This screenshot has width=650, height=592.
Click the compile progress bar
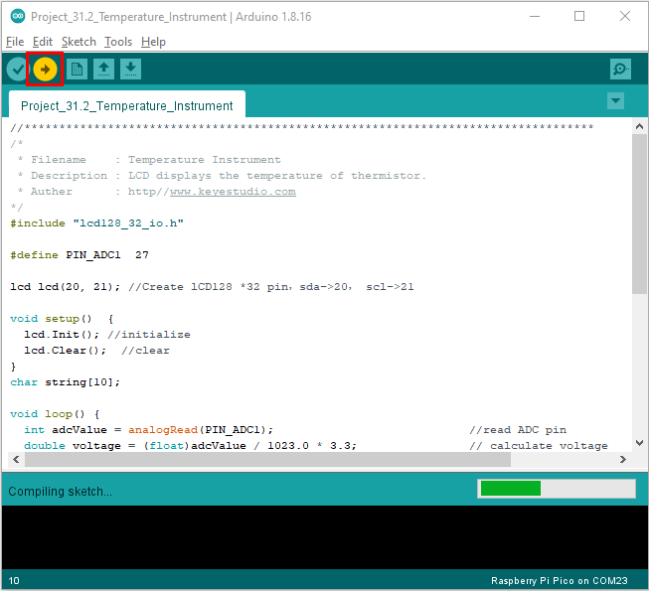pyautogui.click(x=557, y=489)
